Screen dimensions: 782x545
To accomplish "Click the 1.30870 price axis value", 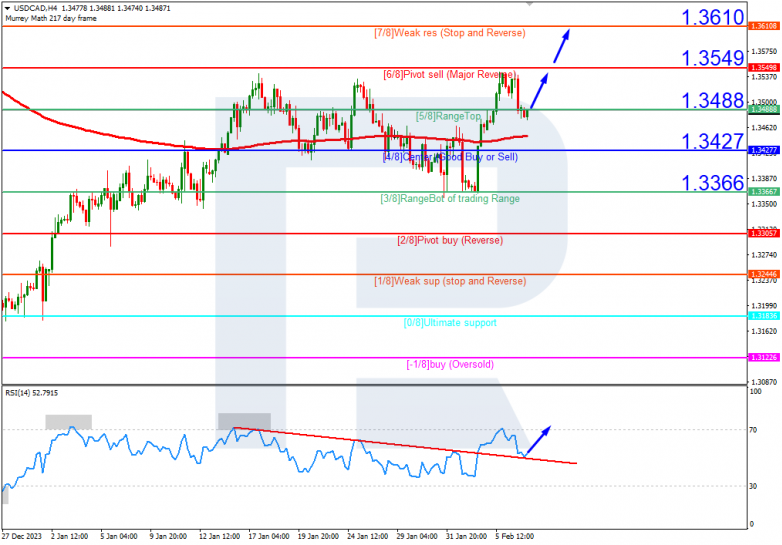I will coord(764,382).
